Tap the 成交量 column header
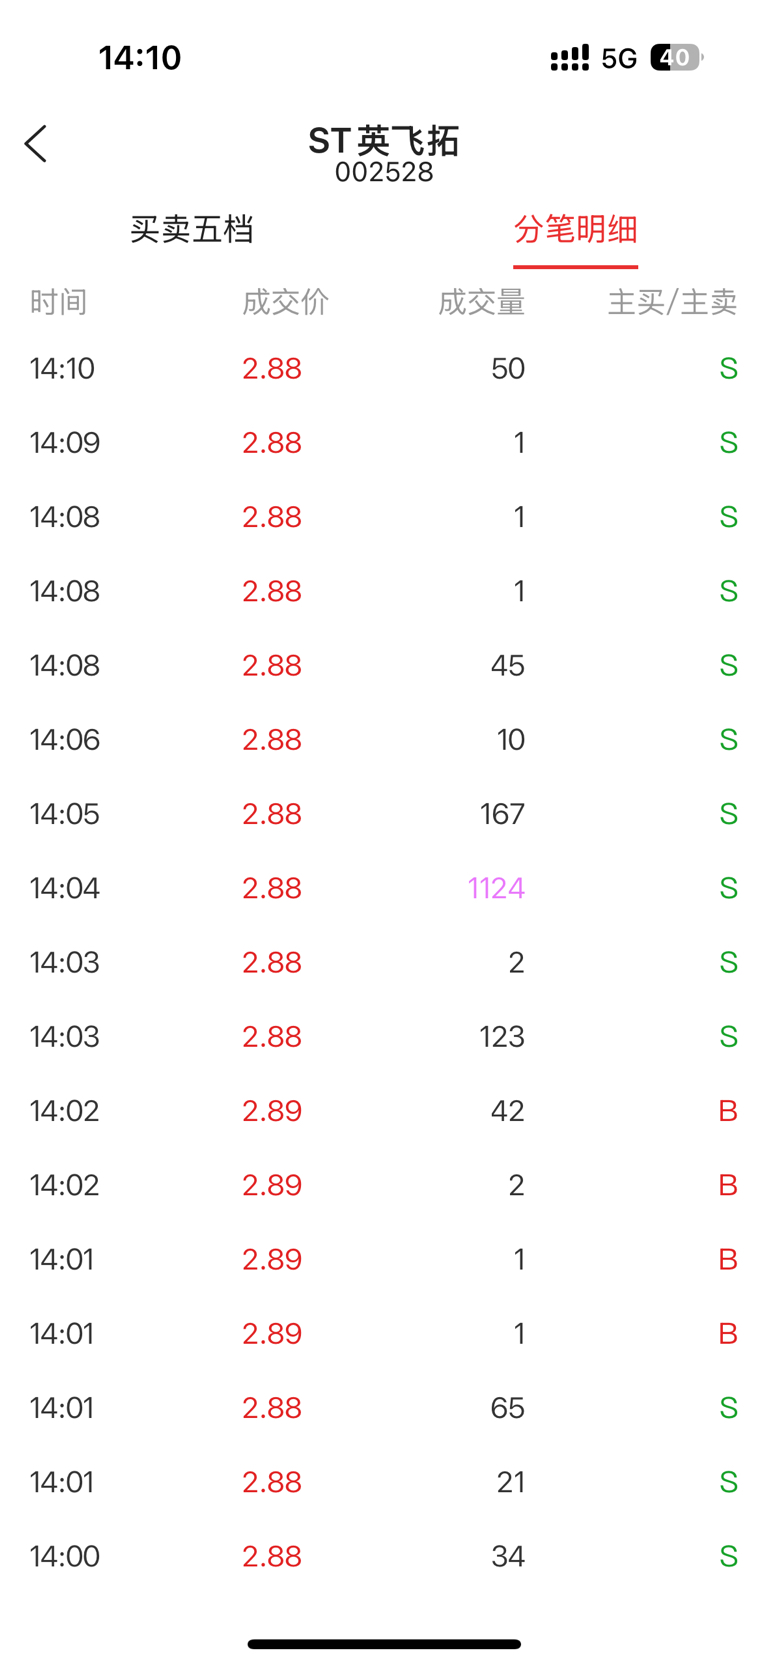Viewport: 769px width, 1665px height. (x=481, y=301)
